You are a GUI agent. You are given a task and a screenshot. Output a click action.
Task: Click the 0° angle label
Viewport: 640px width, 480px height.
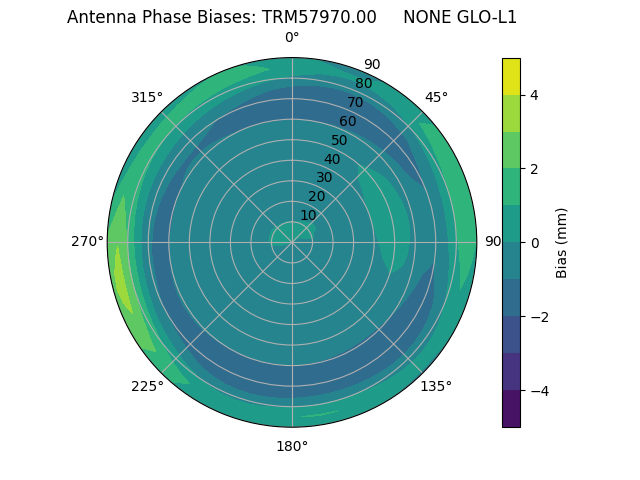(292, 38)
